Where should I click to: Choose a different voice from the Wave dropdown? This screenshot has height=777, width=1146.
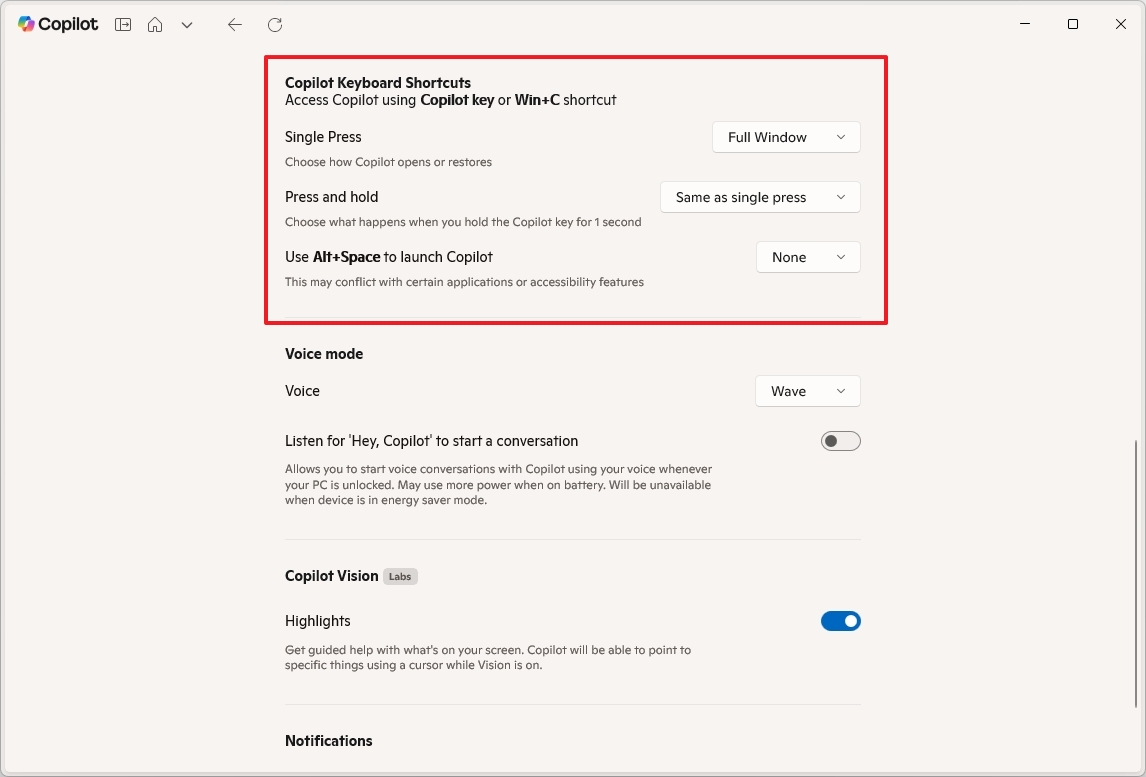[807, 391]
